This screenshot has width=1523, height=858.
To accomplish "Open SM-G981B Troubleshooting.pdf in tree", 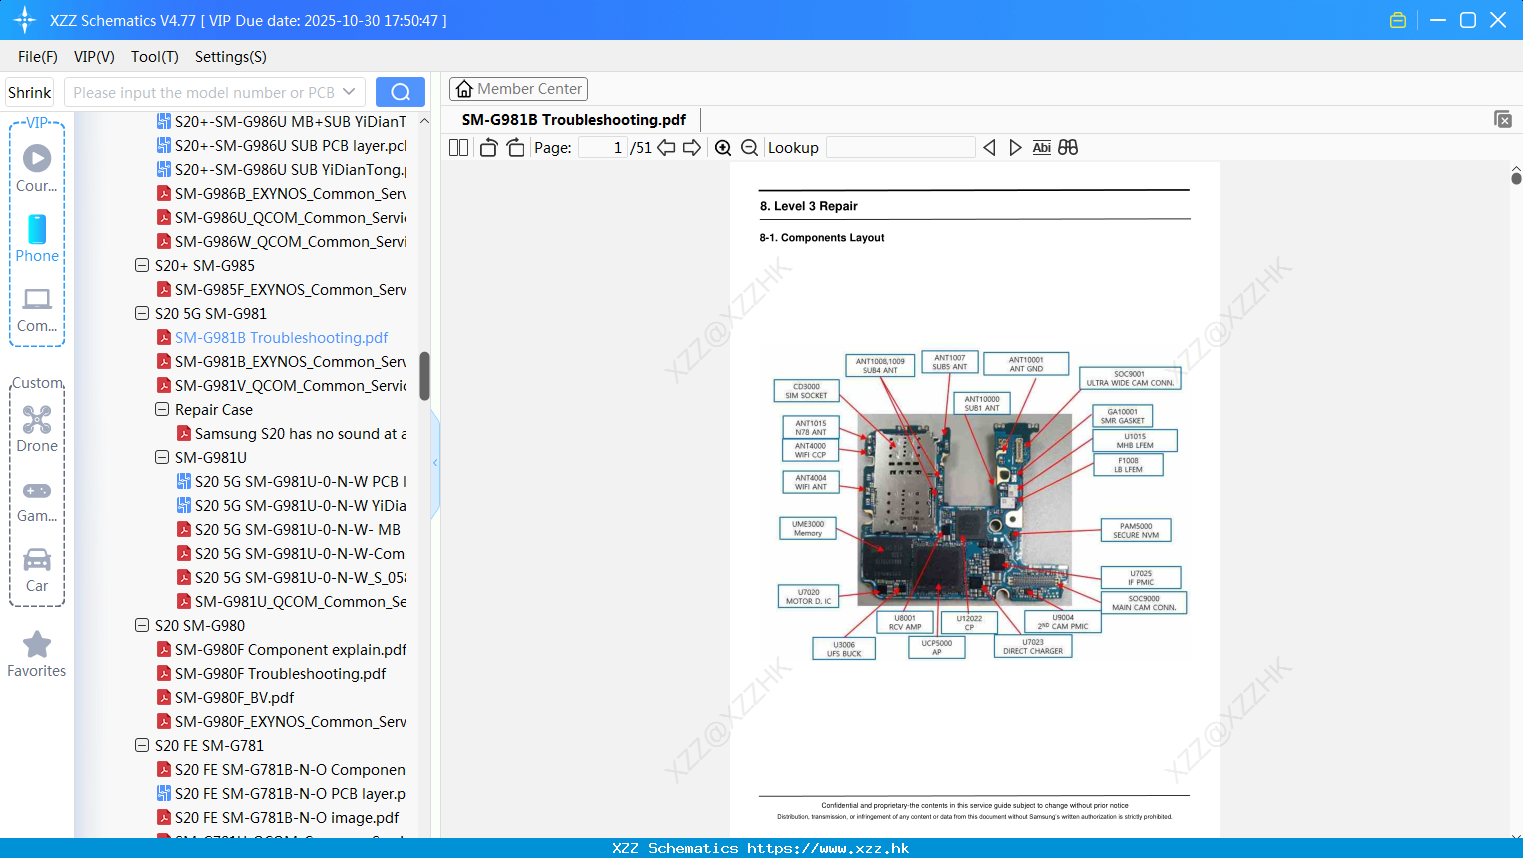I will tap(282, 338).
